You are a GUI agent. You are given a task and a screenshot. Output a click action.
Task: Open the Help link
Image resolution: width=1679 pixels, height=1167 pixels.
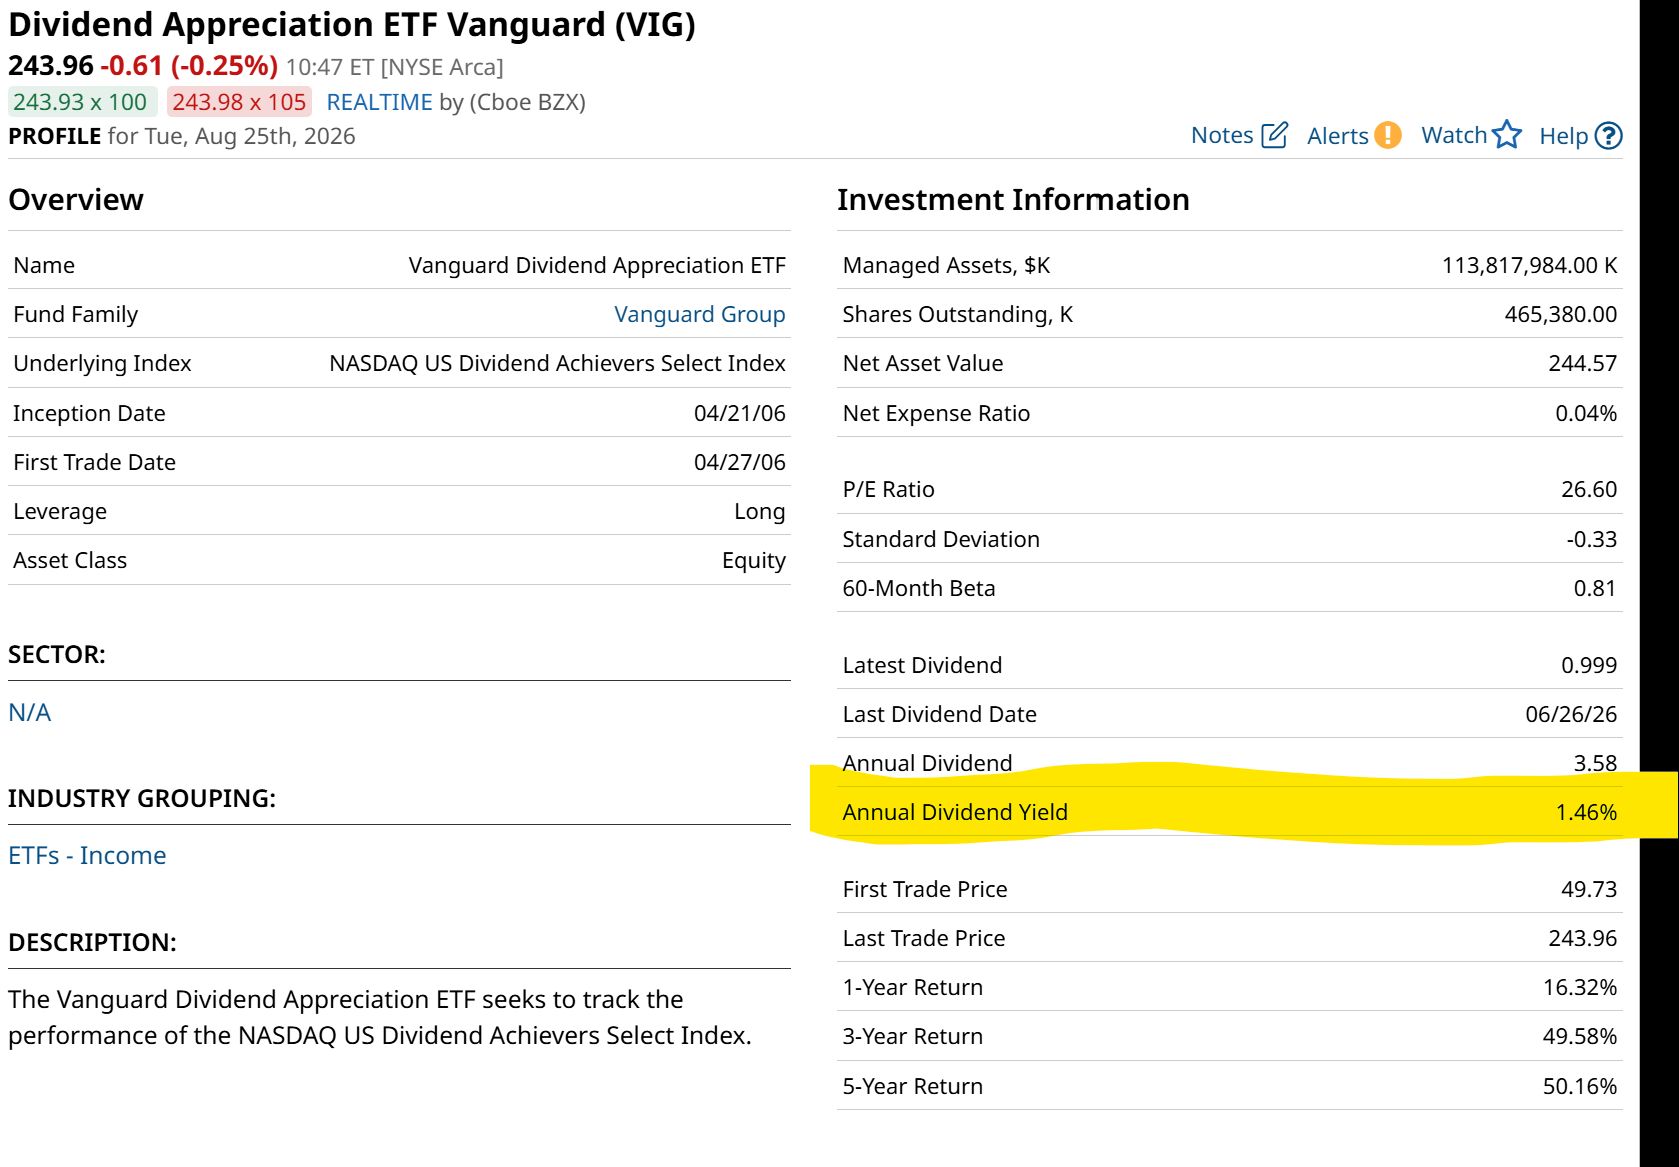point(1563,135)
